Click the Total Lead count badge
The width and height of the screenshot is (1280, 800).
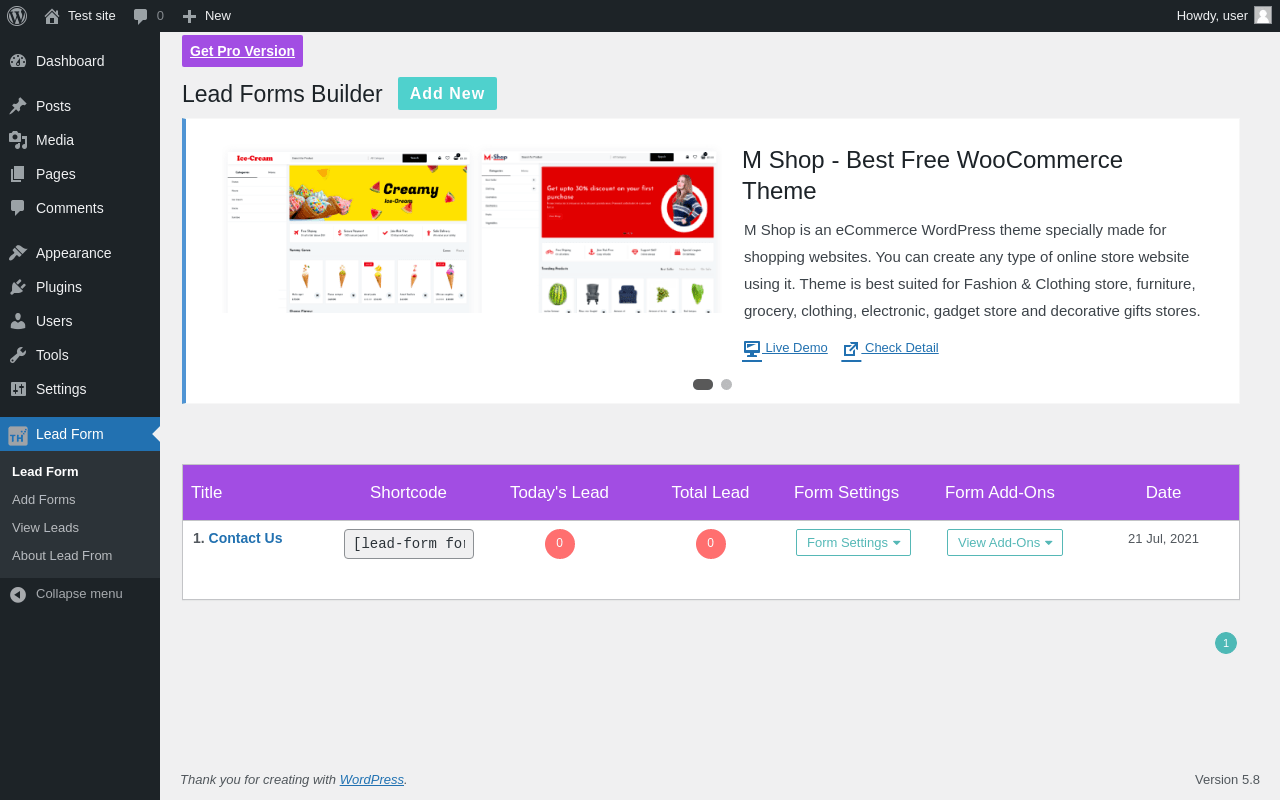(x=711, y=544)
